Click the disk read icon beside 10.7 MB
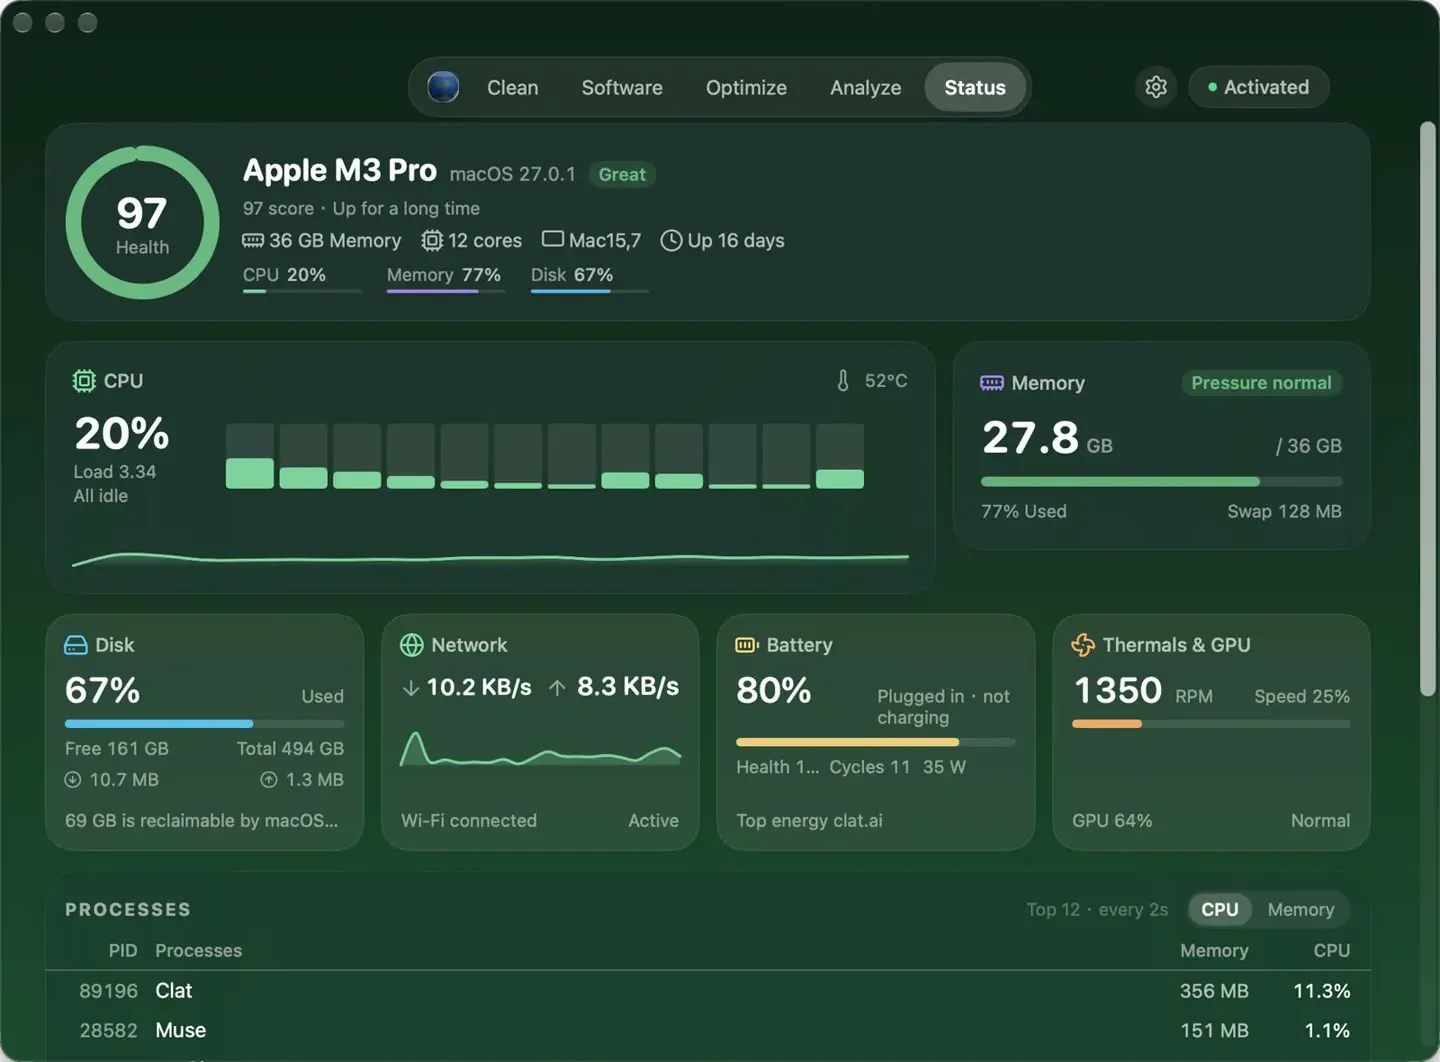This screenshot has width=1440, height=1062. point(73,780)
